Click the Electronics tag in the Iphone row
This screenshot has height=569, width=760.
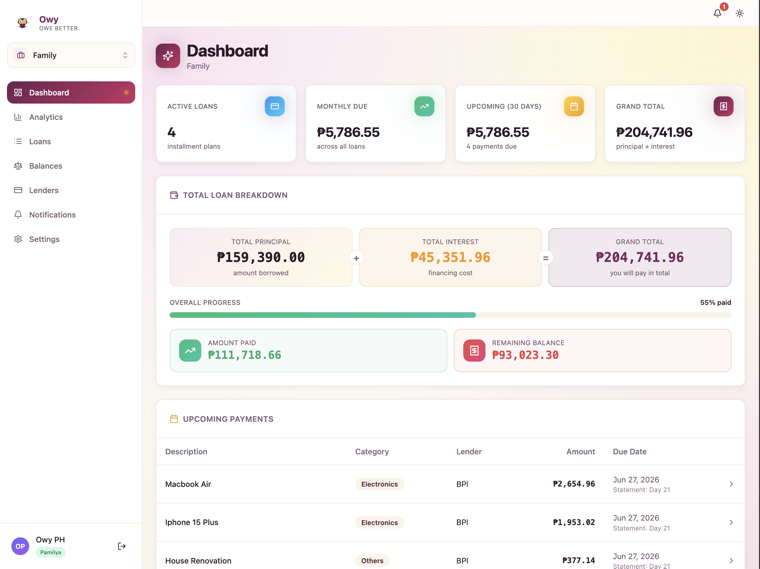380,522
